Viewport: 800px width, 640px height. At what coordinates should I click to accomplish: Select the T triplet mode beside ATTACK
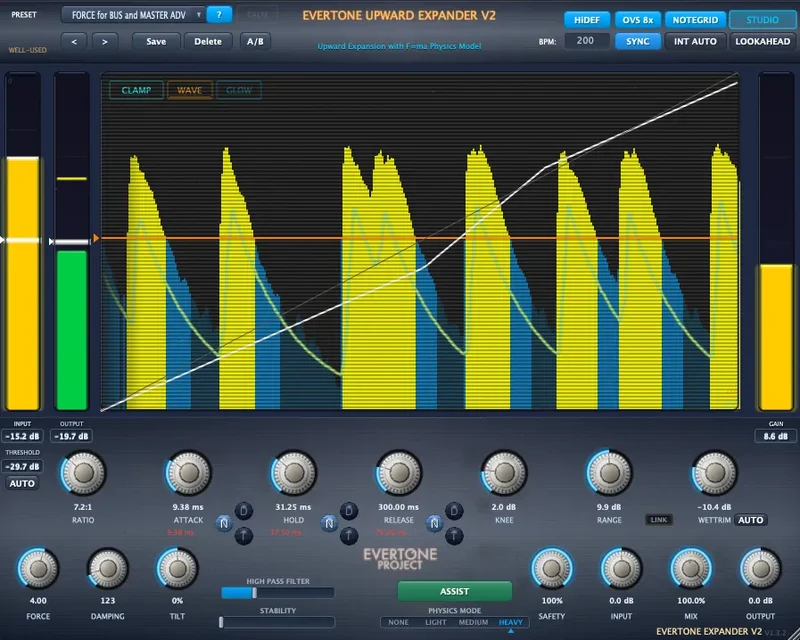tap(243, 536)
